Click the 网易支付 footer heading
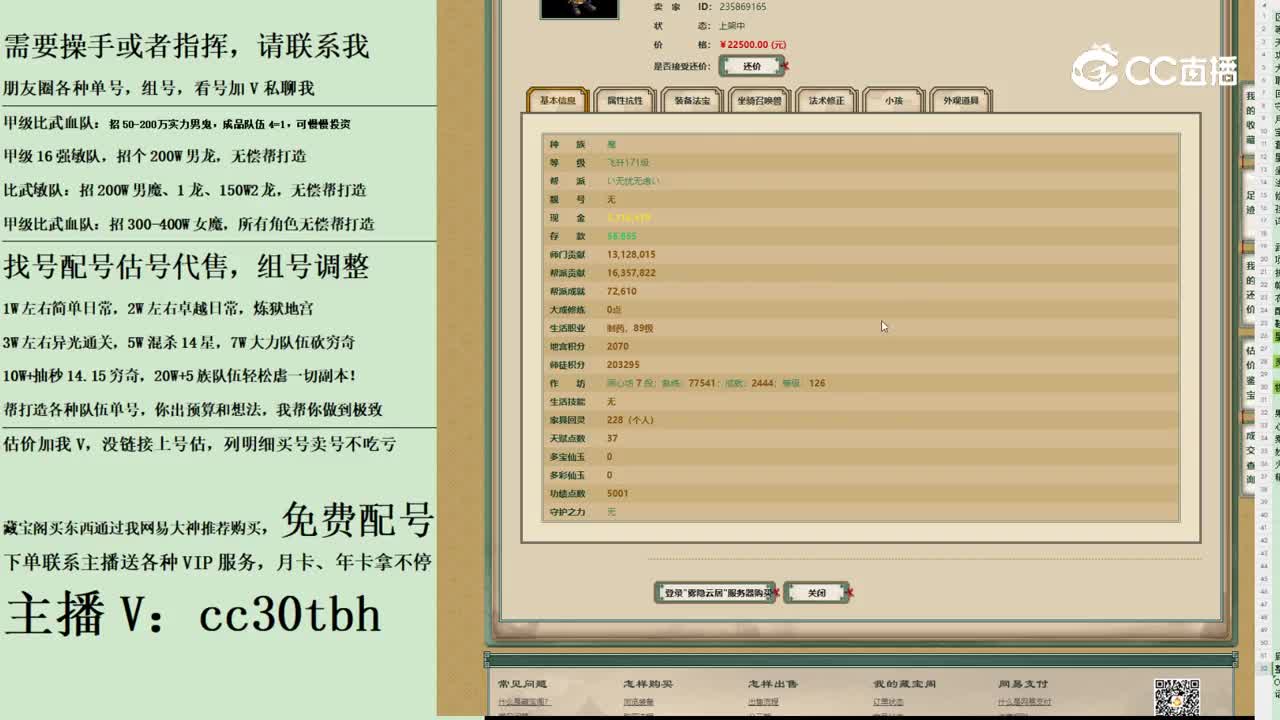Viewport: 1280px width, 720px height. coord(1023,684)
